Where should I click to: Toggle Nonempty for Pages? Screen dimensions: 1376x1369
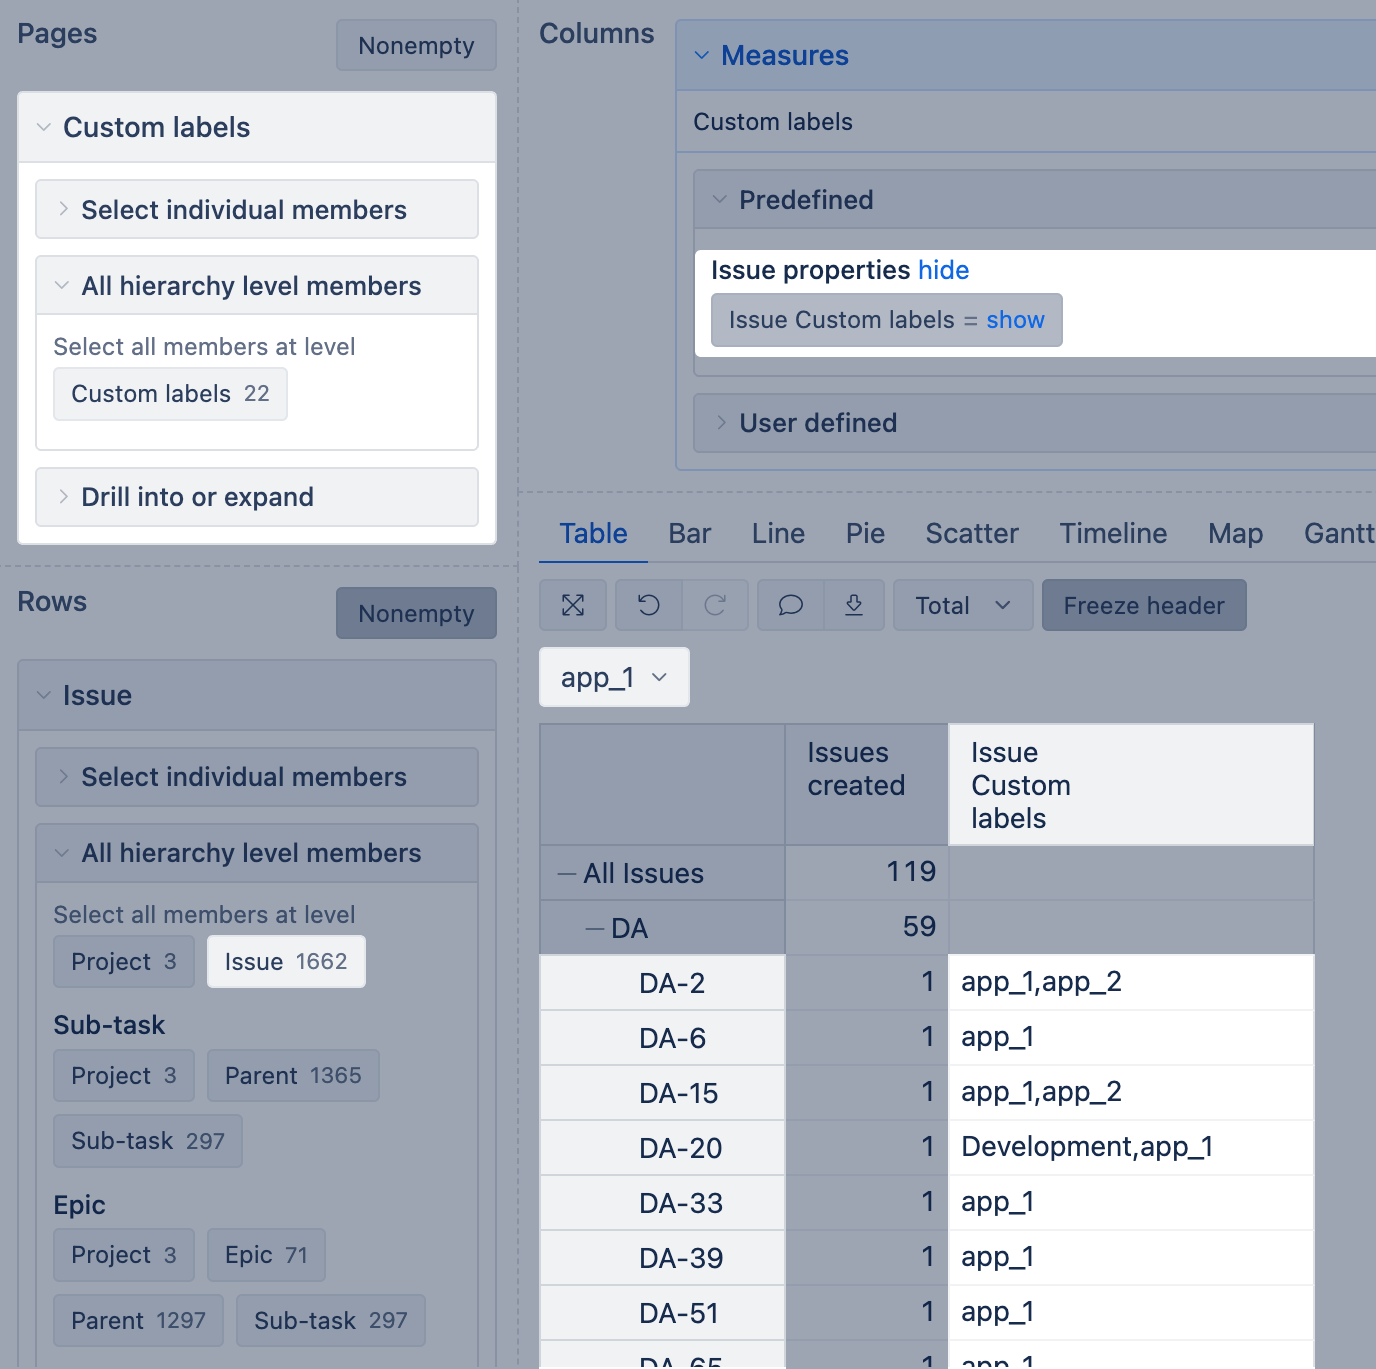coord(416,46)
